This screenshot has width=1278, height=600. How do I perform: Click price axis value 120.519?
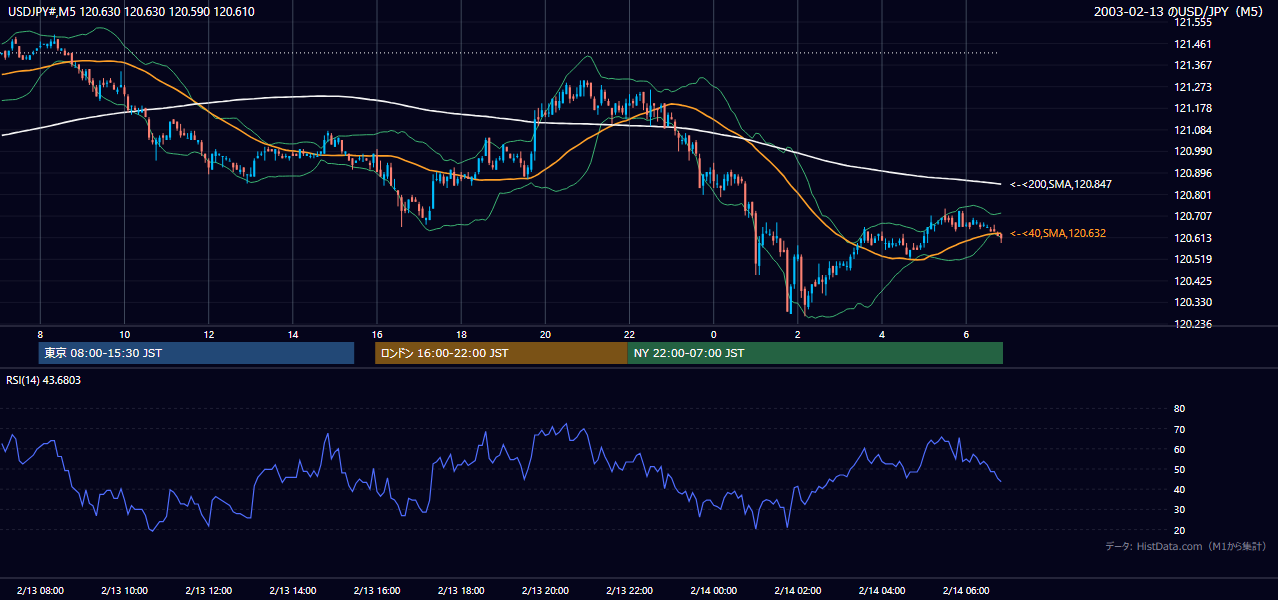point(1193,259)
